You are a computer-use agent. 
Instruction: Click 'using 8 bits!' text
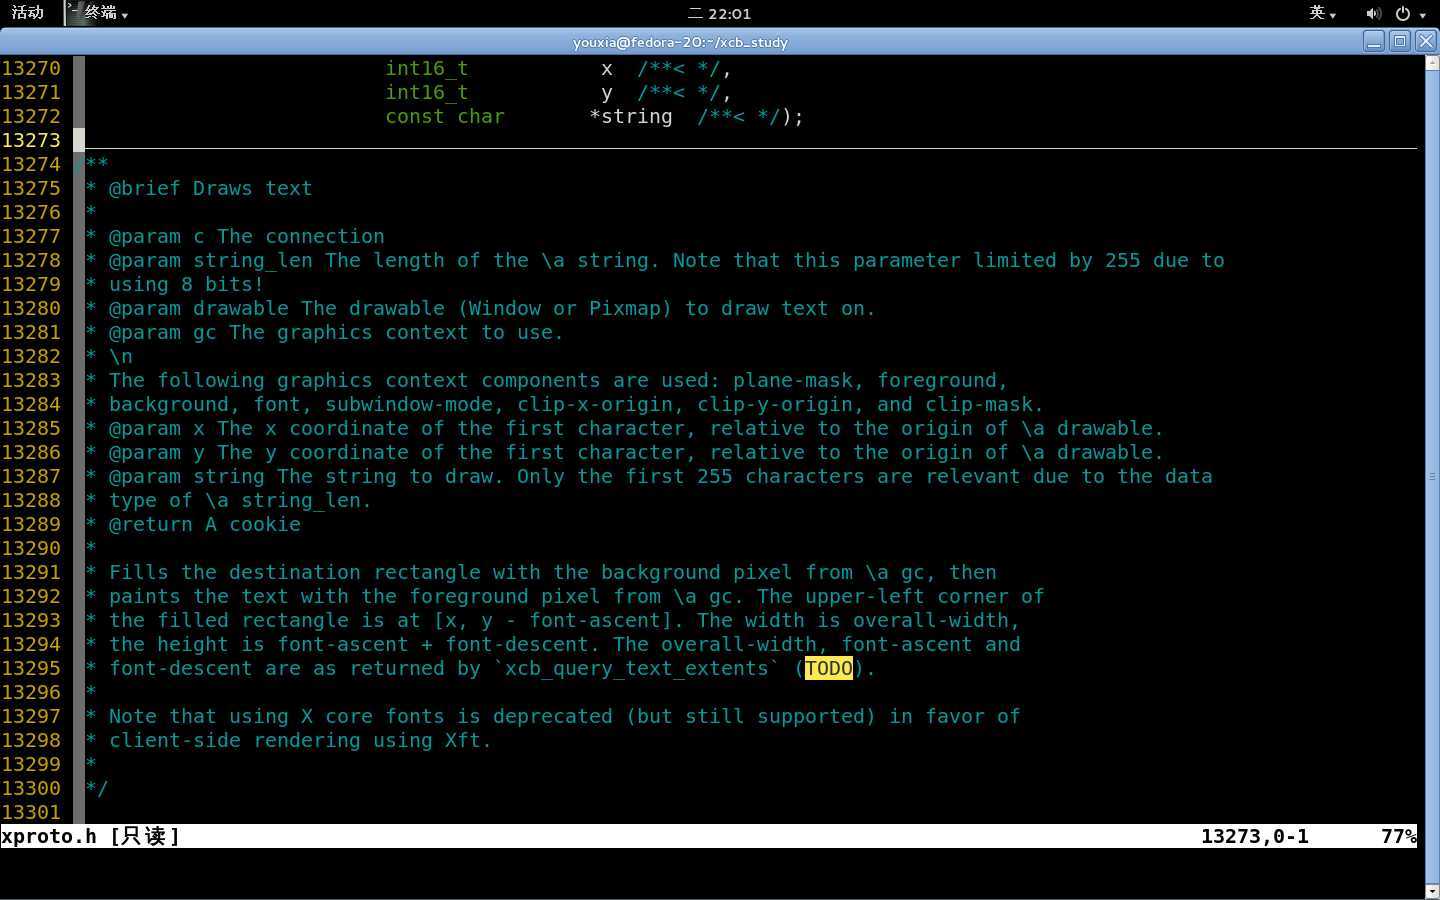(186, 284)
